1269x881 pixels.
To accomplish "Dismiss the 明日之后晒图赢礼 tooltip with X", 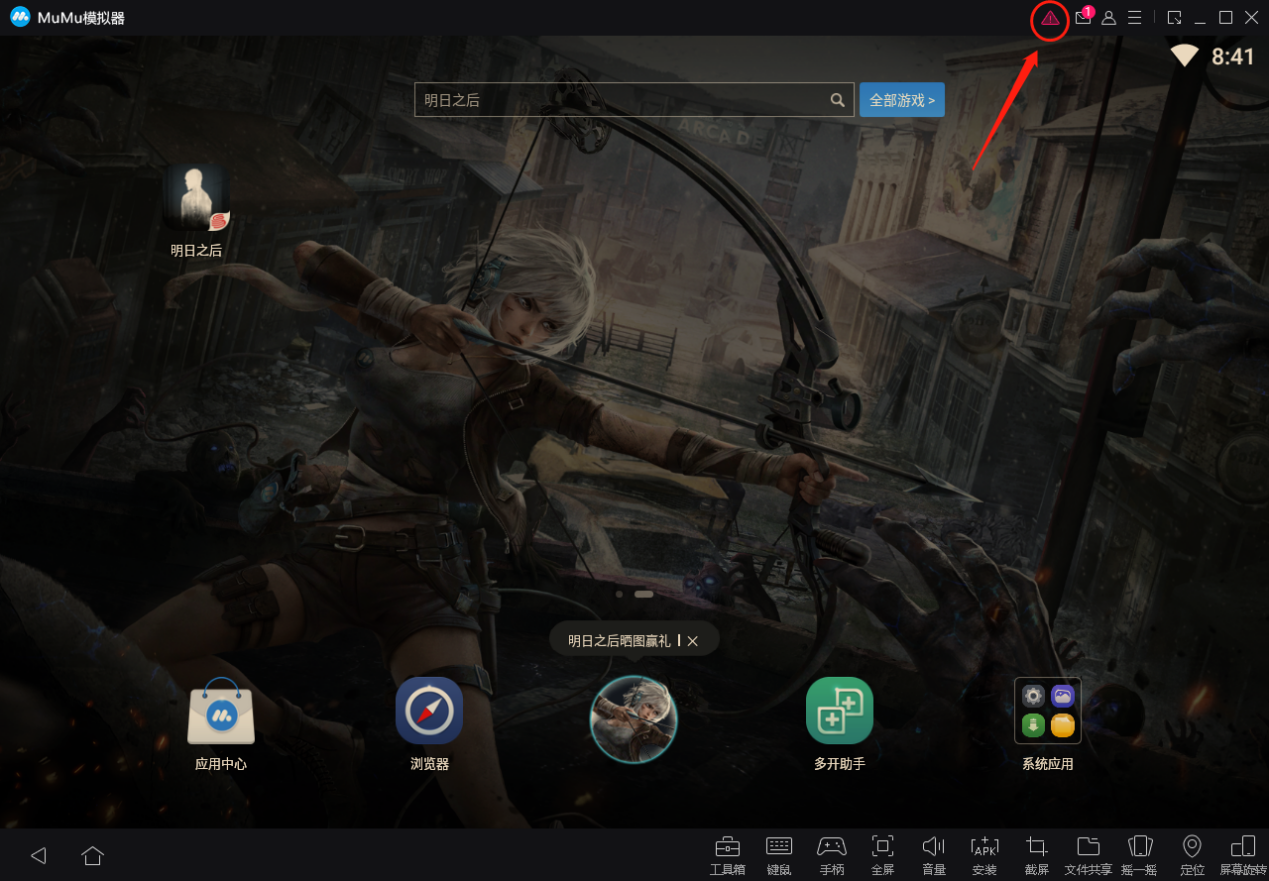I will 693,641.
